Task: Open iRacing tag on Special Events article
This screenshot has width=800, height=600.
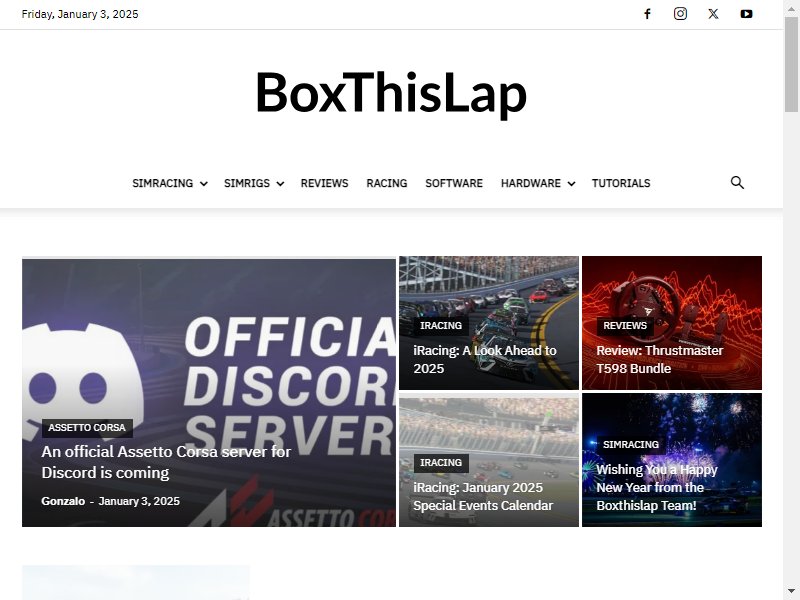Action: tap(441, 463)
